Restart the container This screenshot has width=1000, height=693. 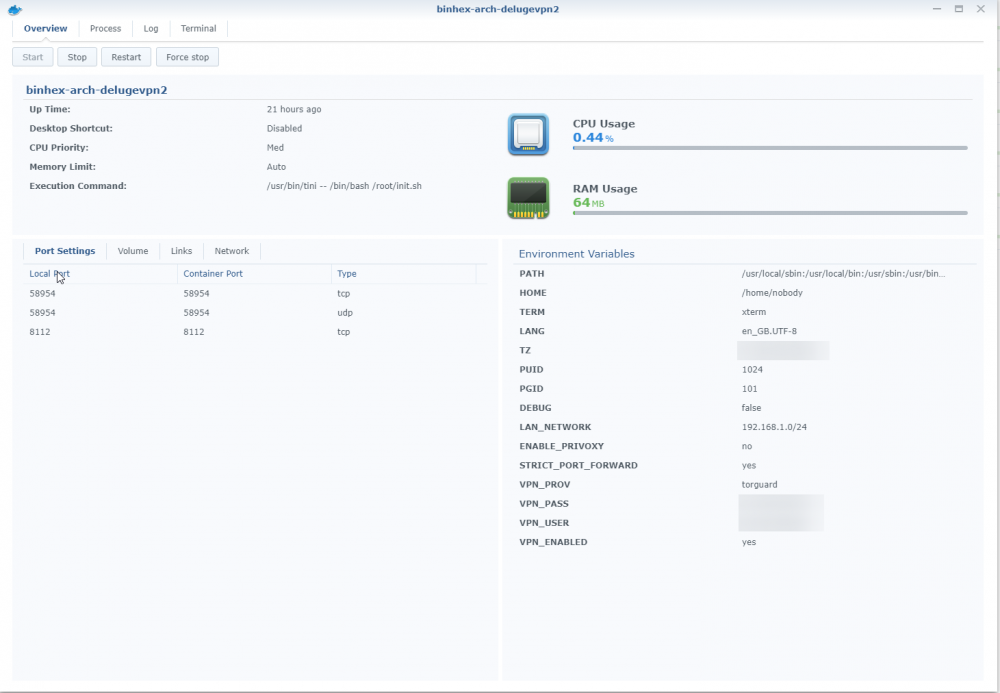(x=126, y=57)
